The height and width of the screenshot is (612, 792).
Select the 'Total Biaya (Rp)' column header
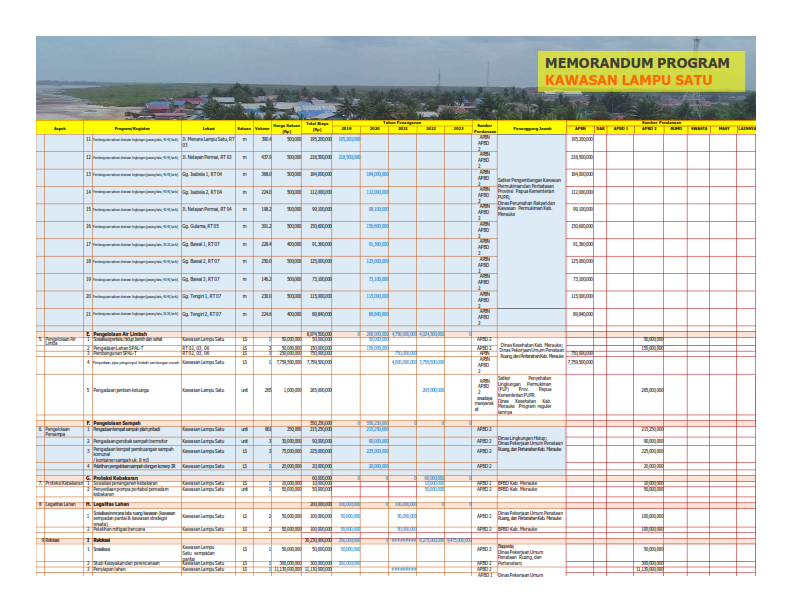click(x=317, y=127)
